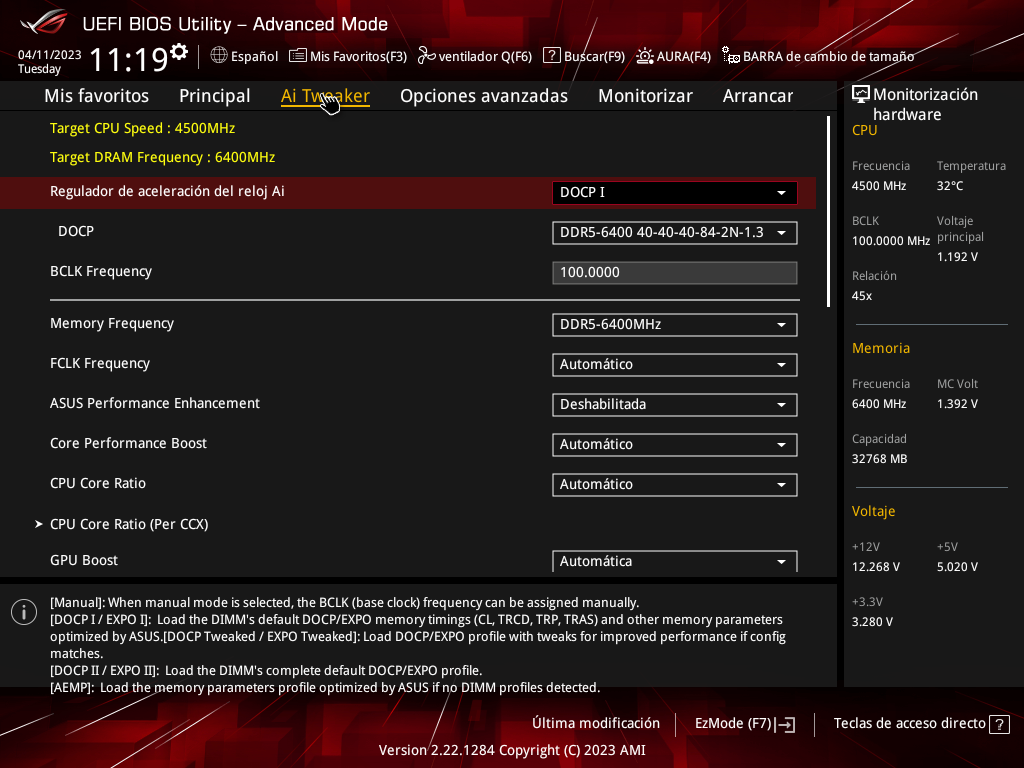Select the Memory Frequency label
1024x768 pixels.
click(x=112, y=323)
